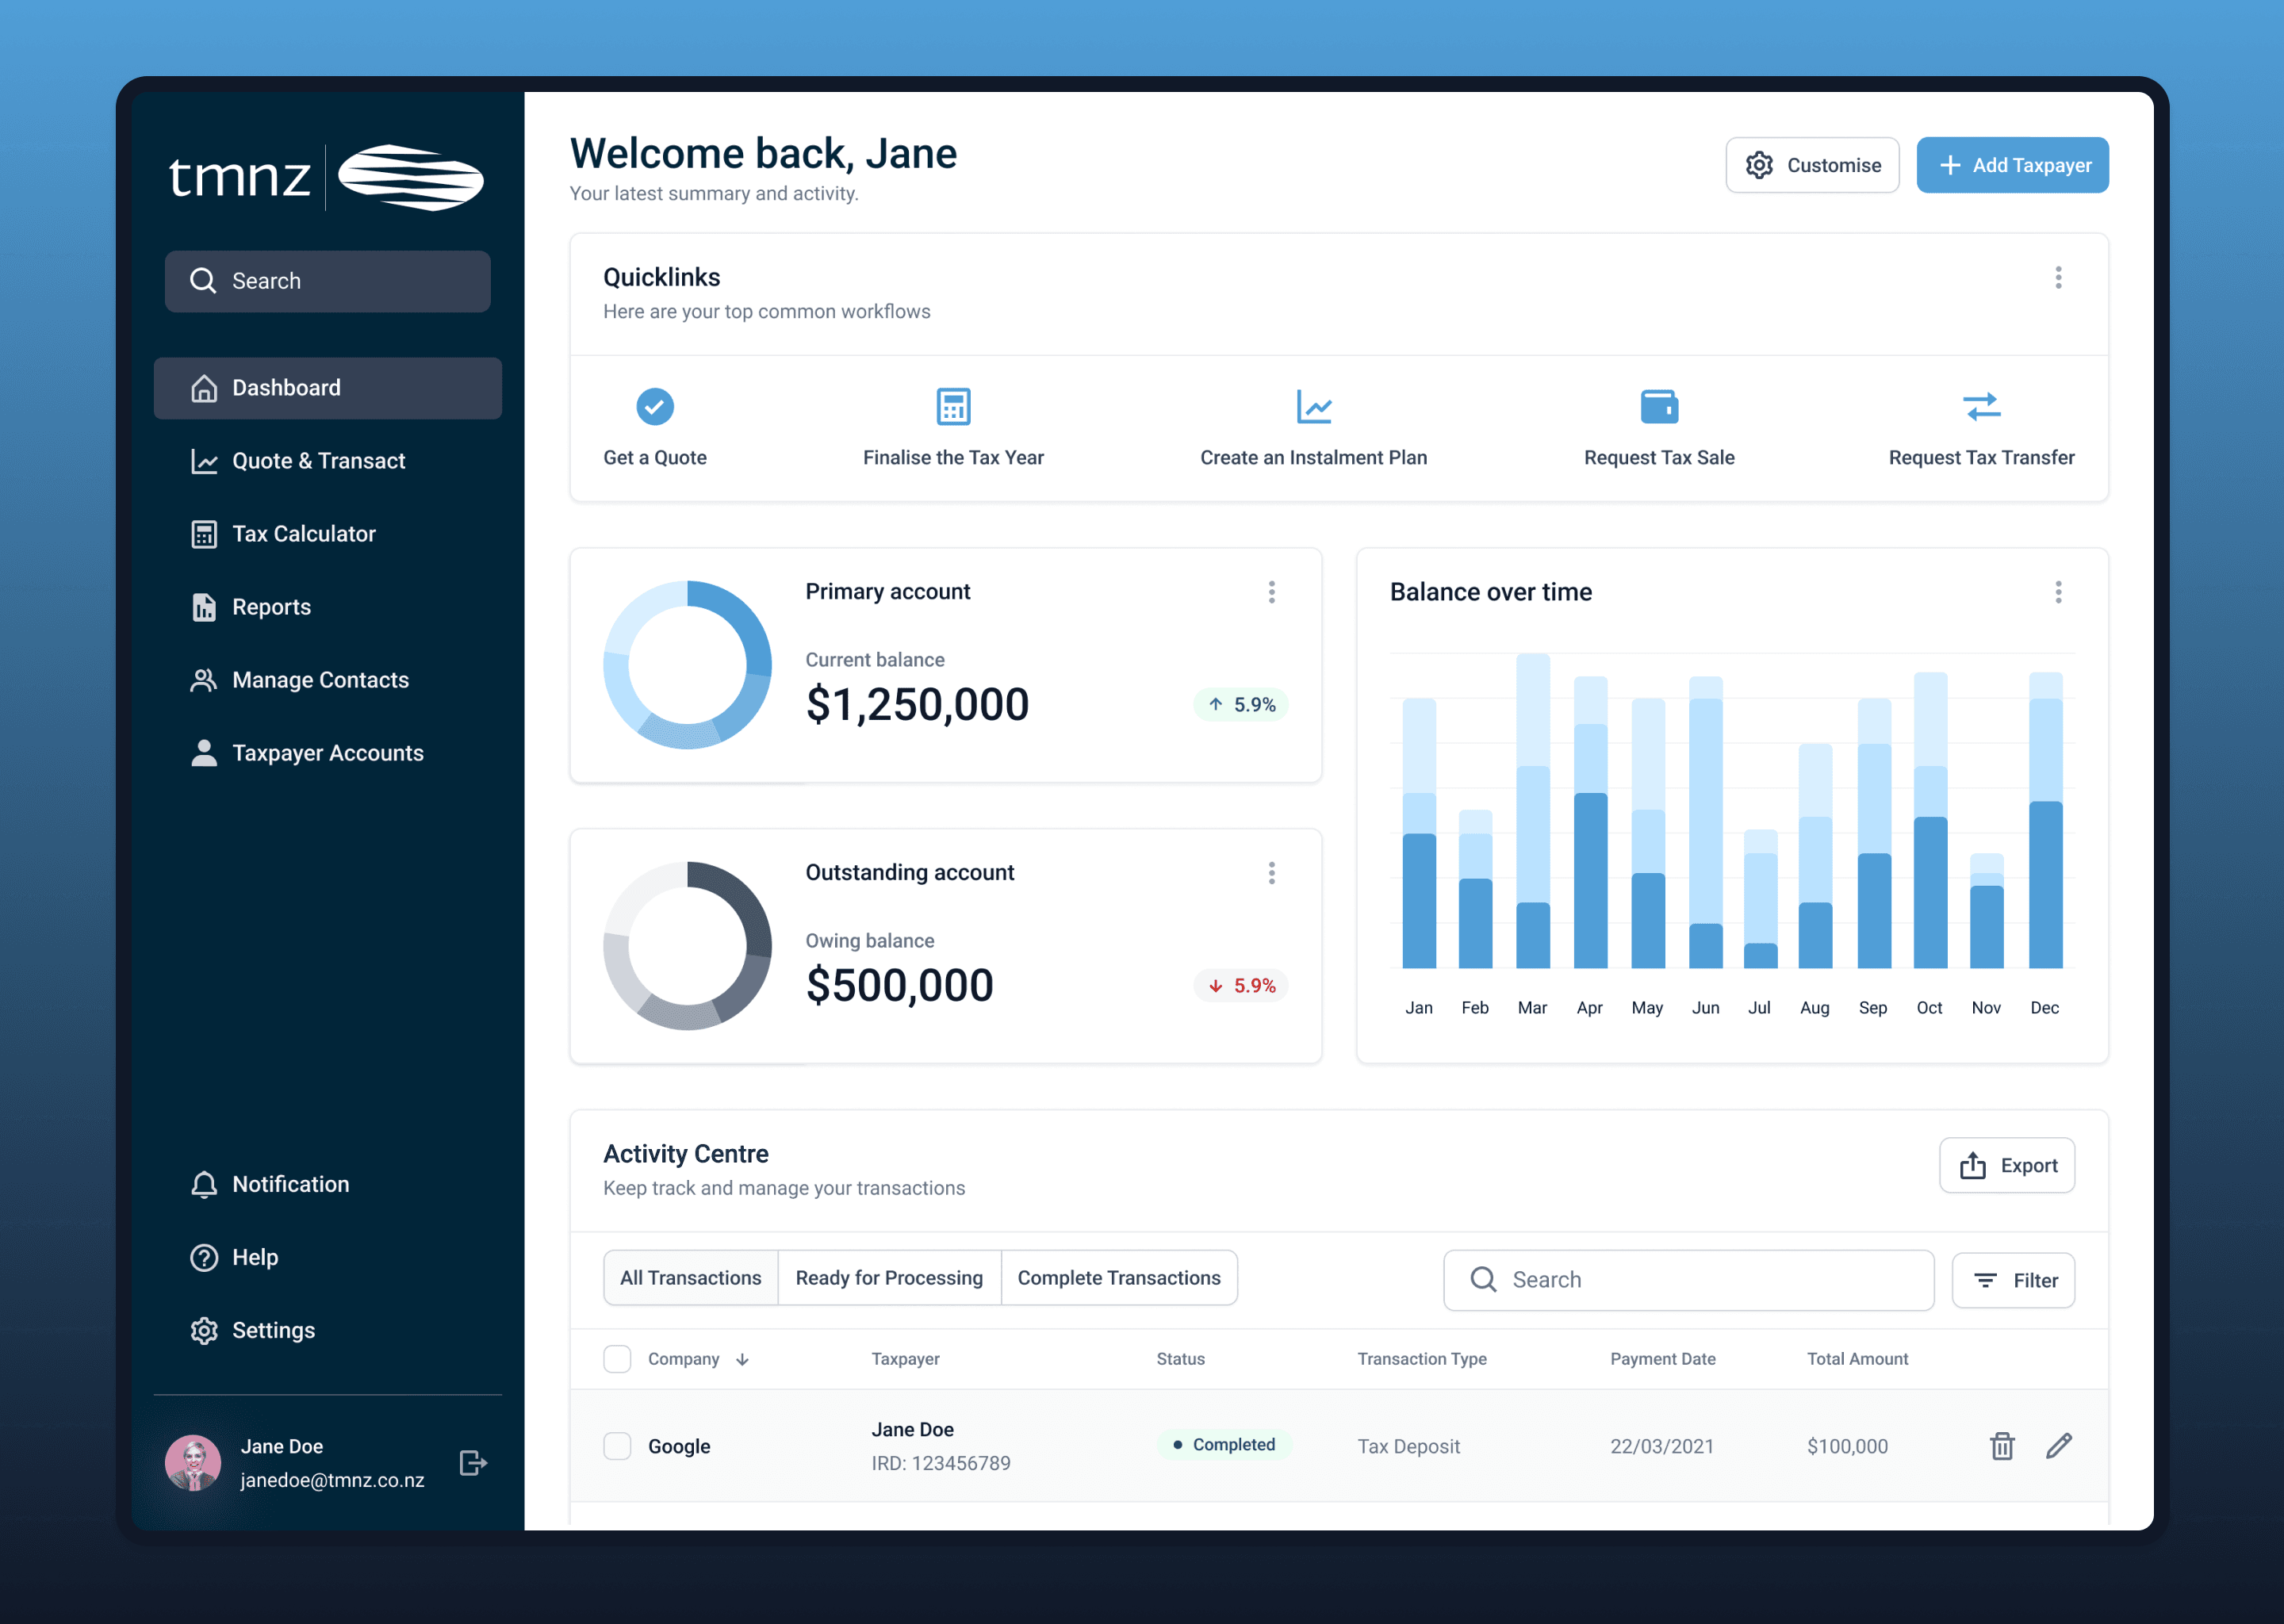Click Create an Instalment Plan chart icon
Image resolution: width=2284 pixels, height=1624 pixels.
pos(1313,407)
